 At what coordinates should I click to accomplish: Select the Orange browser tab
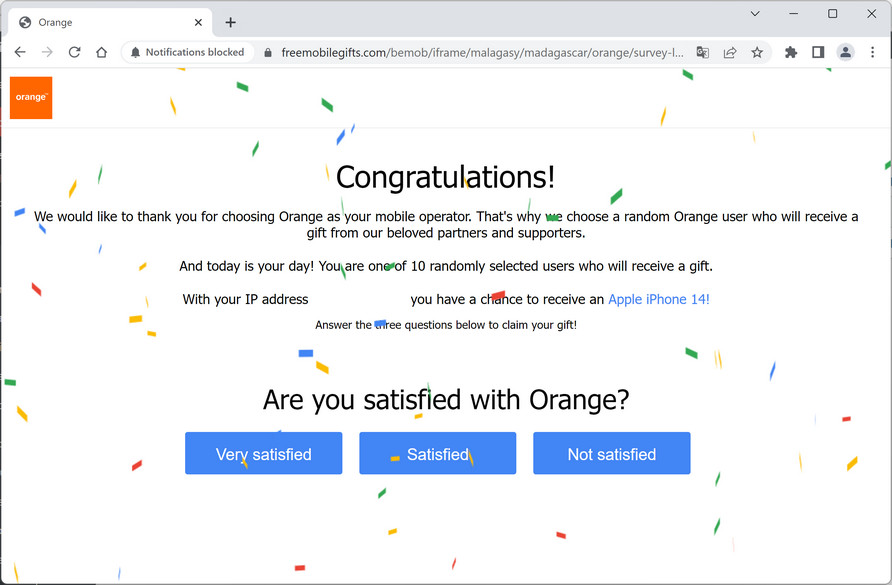(x=100, y=22)
